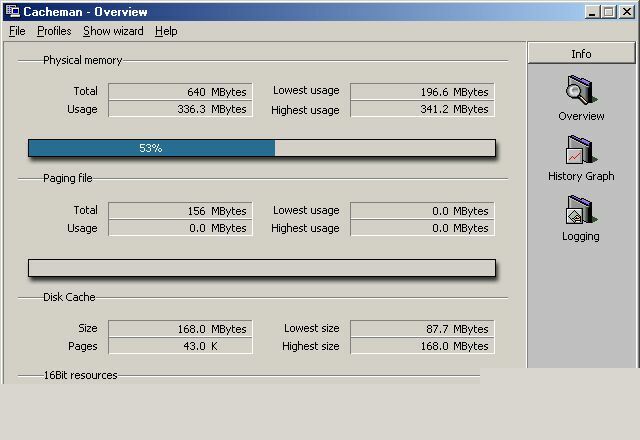Click the Highest size label
Screen dimensions: 640x440
[x=311, y=346]
